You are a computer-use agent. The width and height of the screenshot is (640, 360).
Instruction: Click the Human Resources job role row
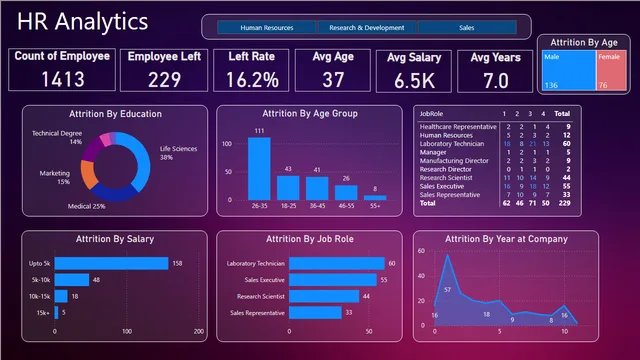pos(495,136)
